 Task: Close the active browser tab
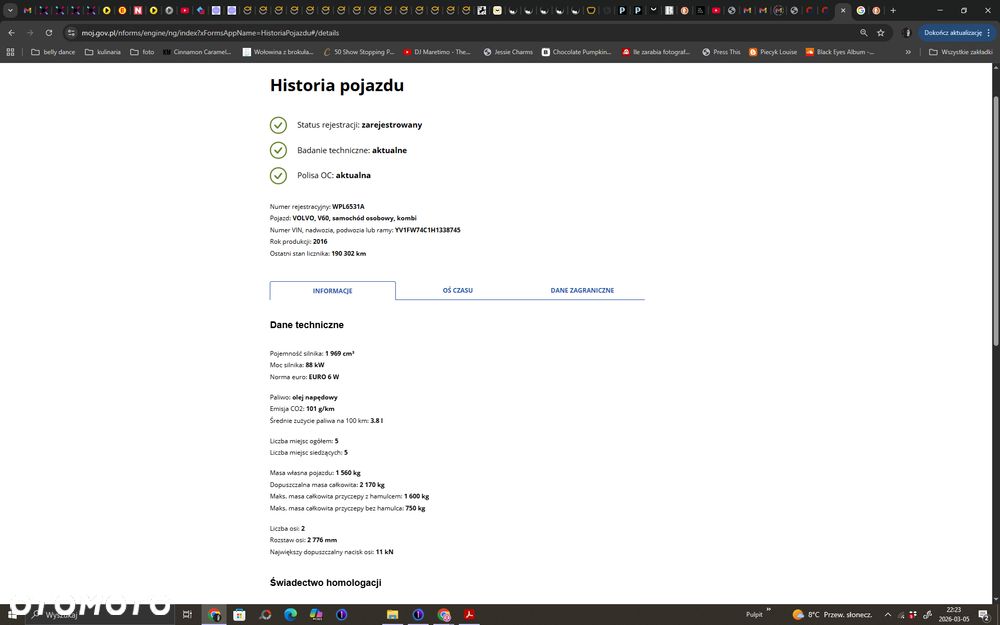(843, 10)
